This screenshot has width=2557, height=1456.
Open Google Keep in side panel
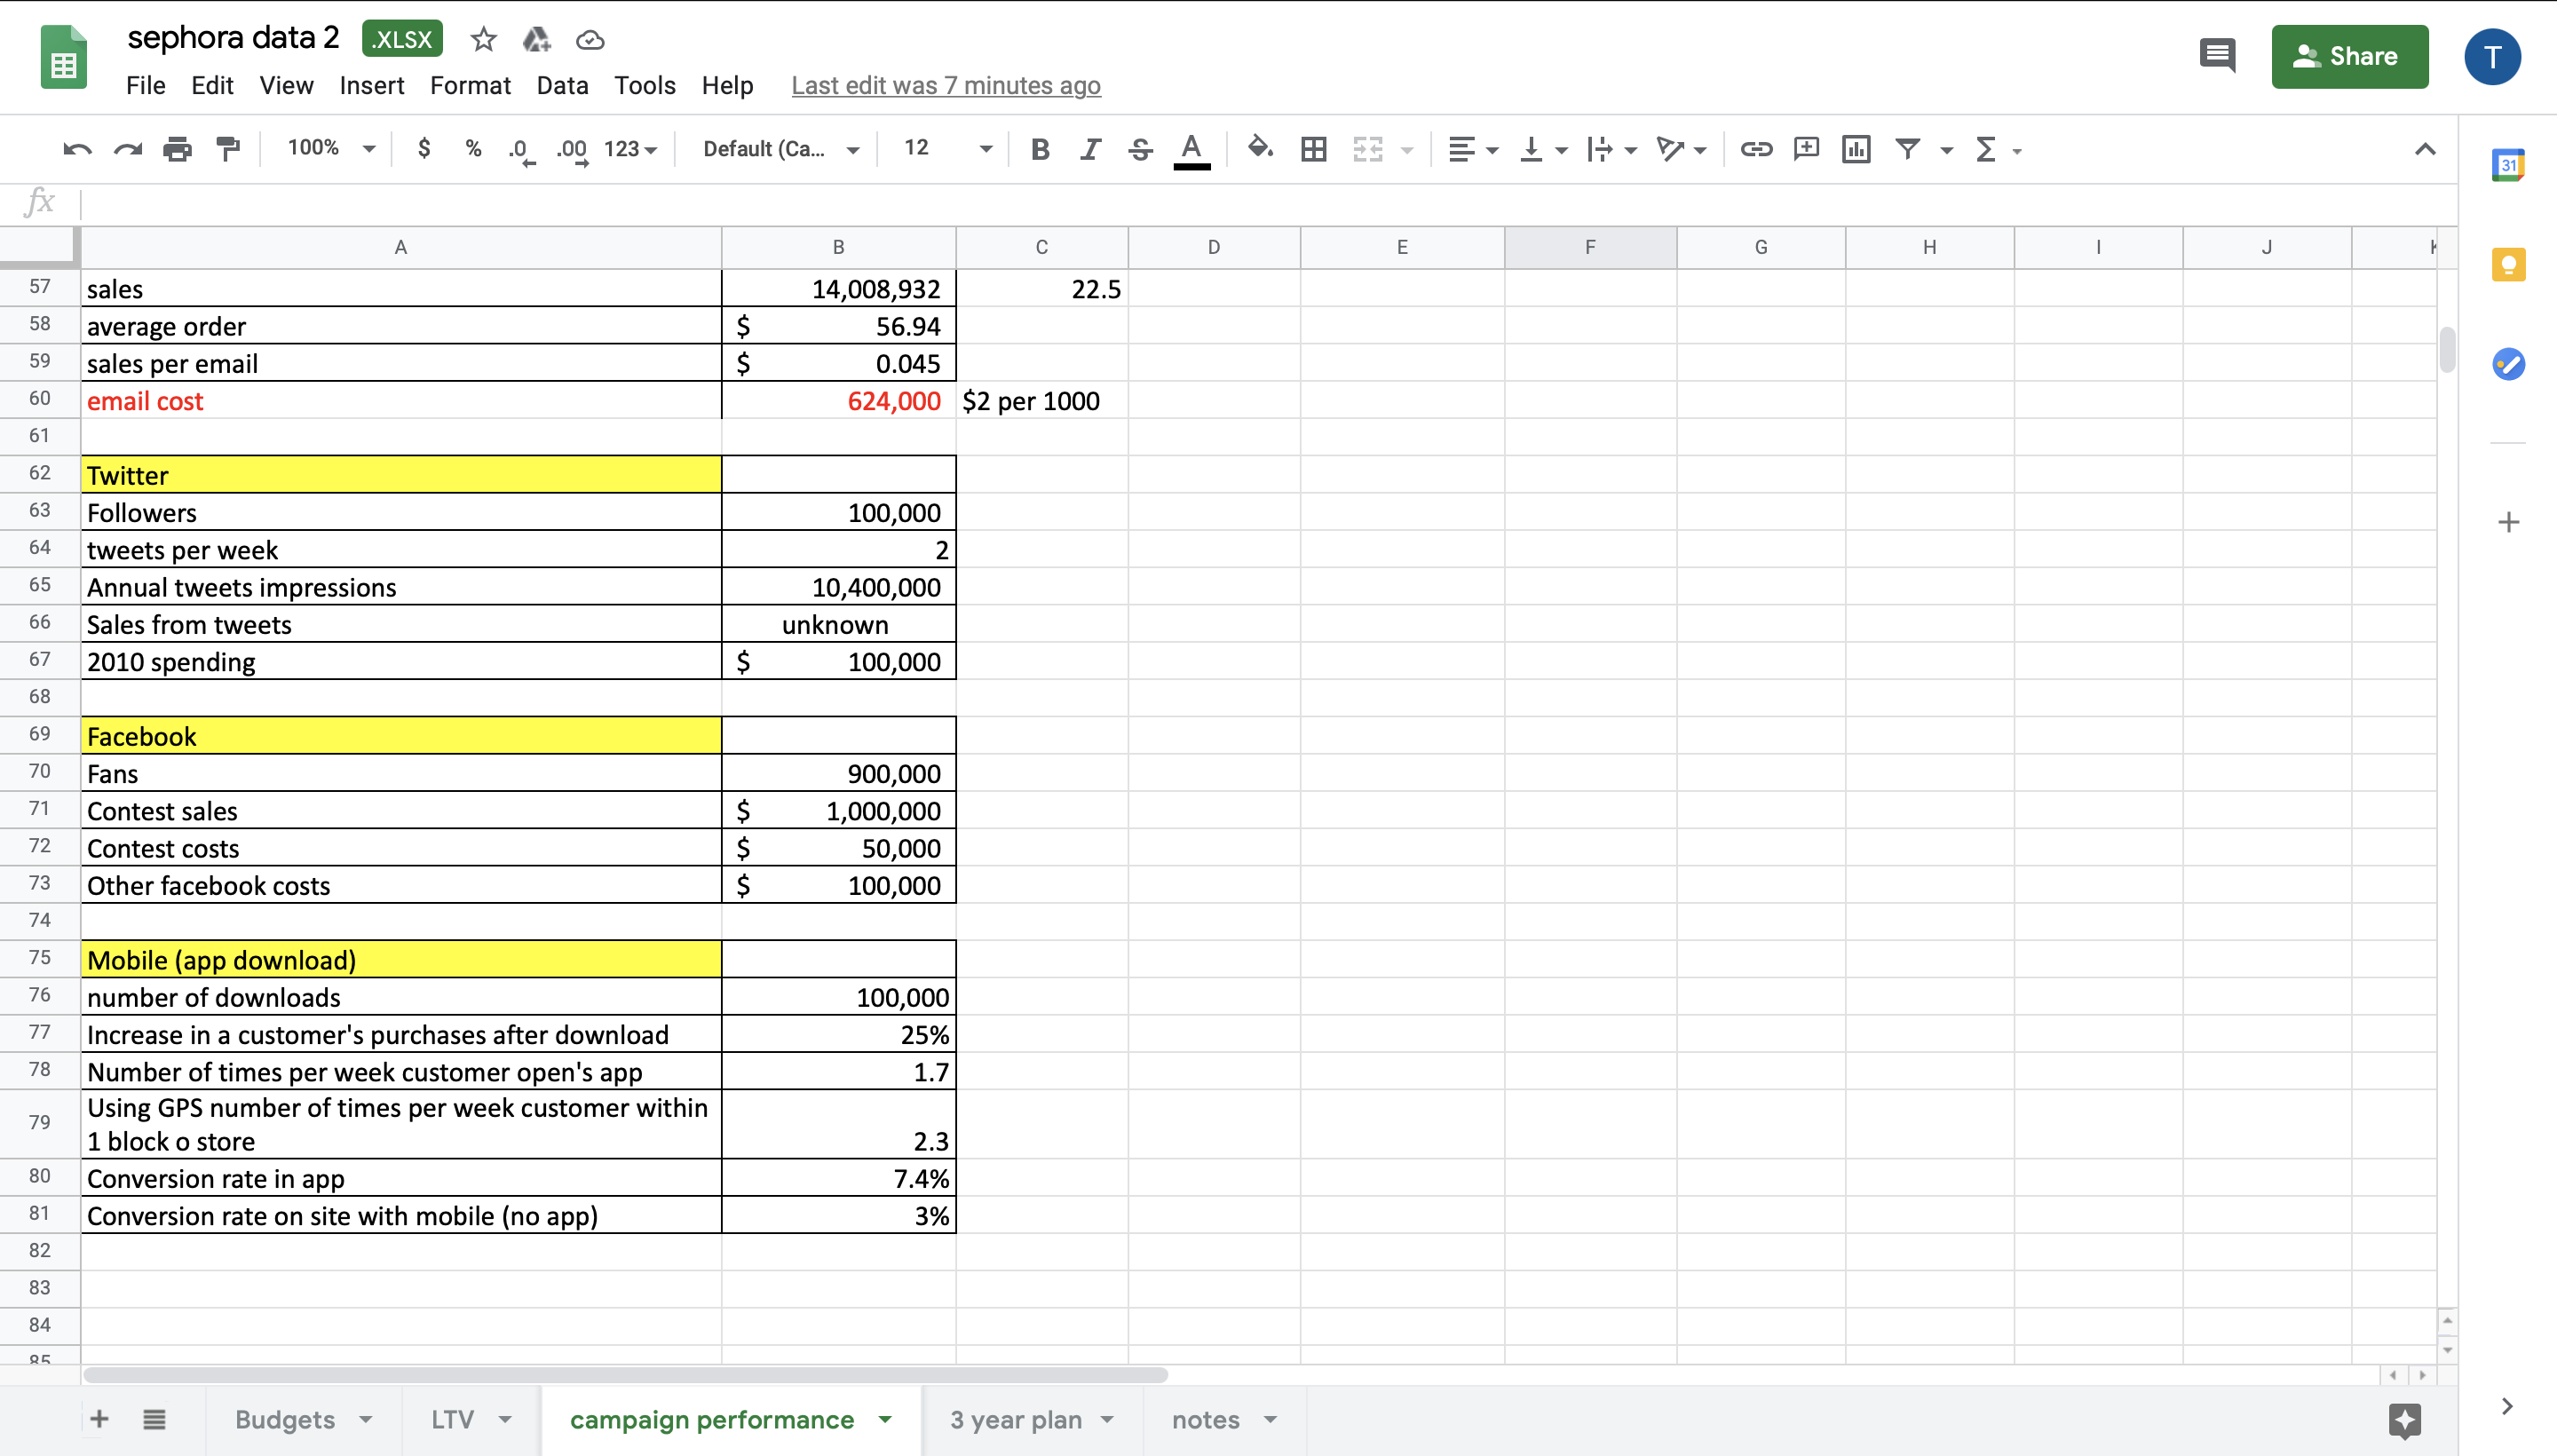point(2509,264)
